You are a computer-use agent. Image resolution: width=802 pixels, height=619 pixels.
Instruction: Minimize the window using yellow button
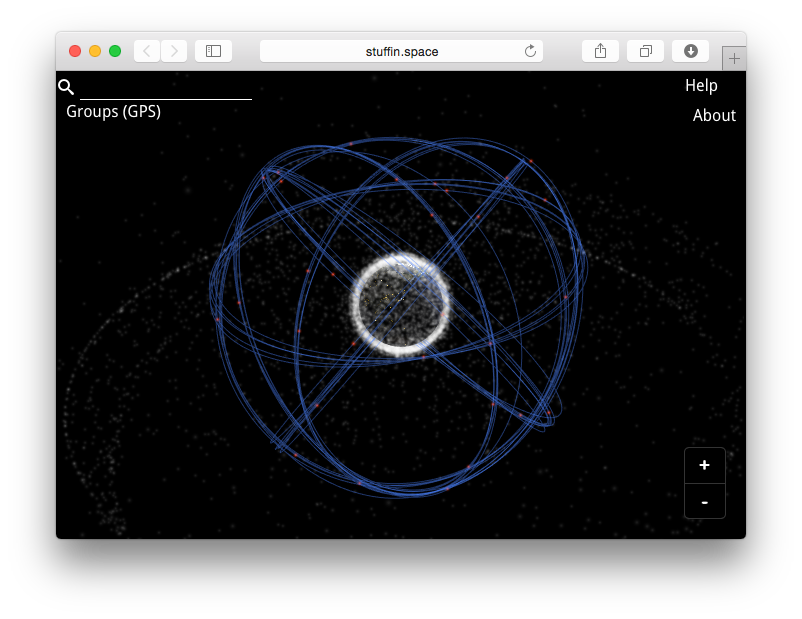pyautogui.click(x=95, y=51)
